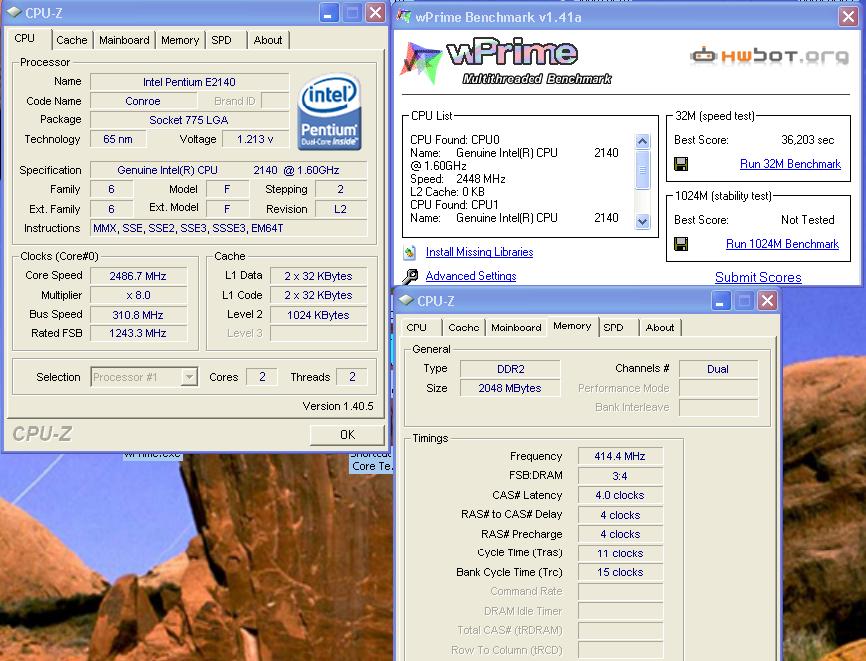Click the memory Type value DDR2
Viewport: 866px width, 661px height.
tap(510, 369)
